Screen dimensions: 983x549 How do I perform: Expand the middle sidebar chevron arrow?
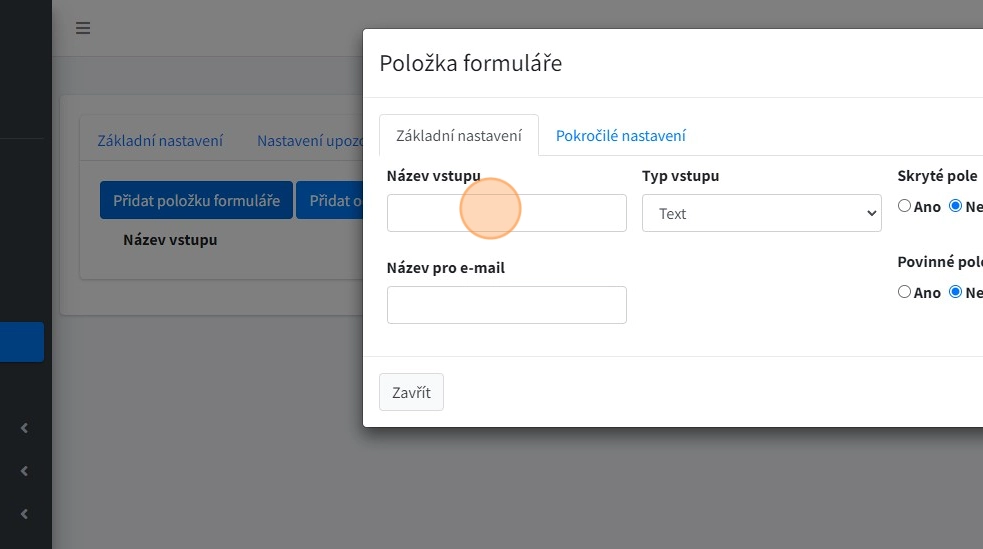(x=24, y=471)
